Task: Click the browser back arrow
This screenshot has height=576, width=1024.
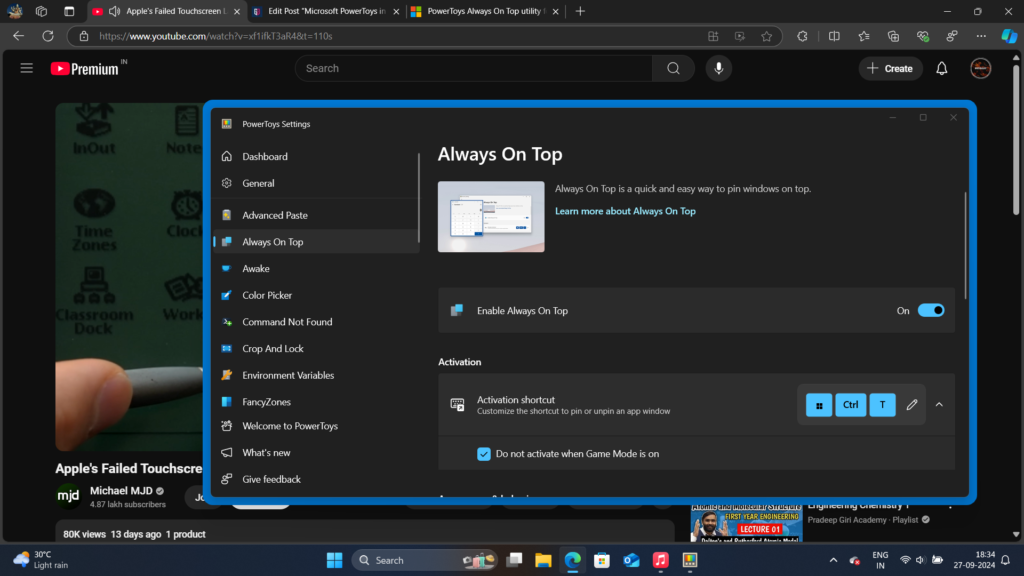Action: coord(18,36)
